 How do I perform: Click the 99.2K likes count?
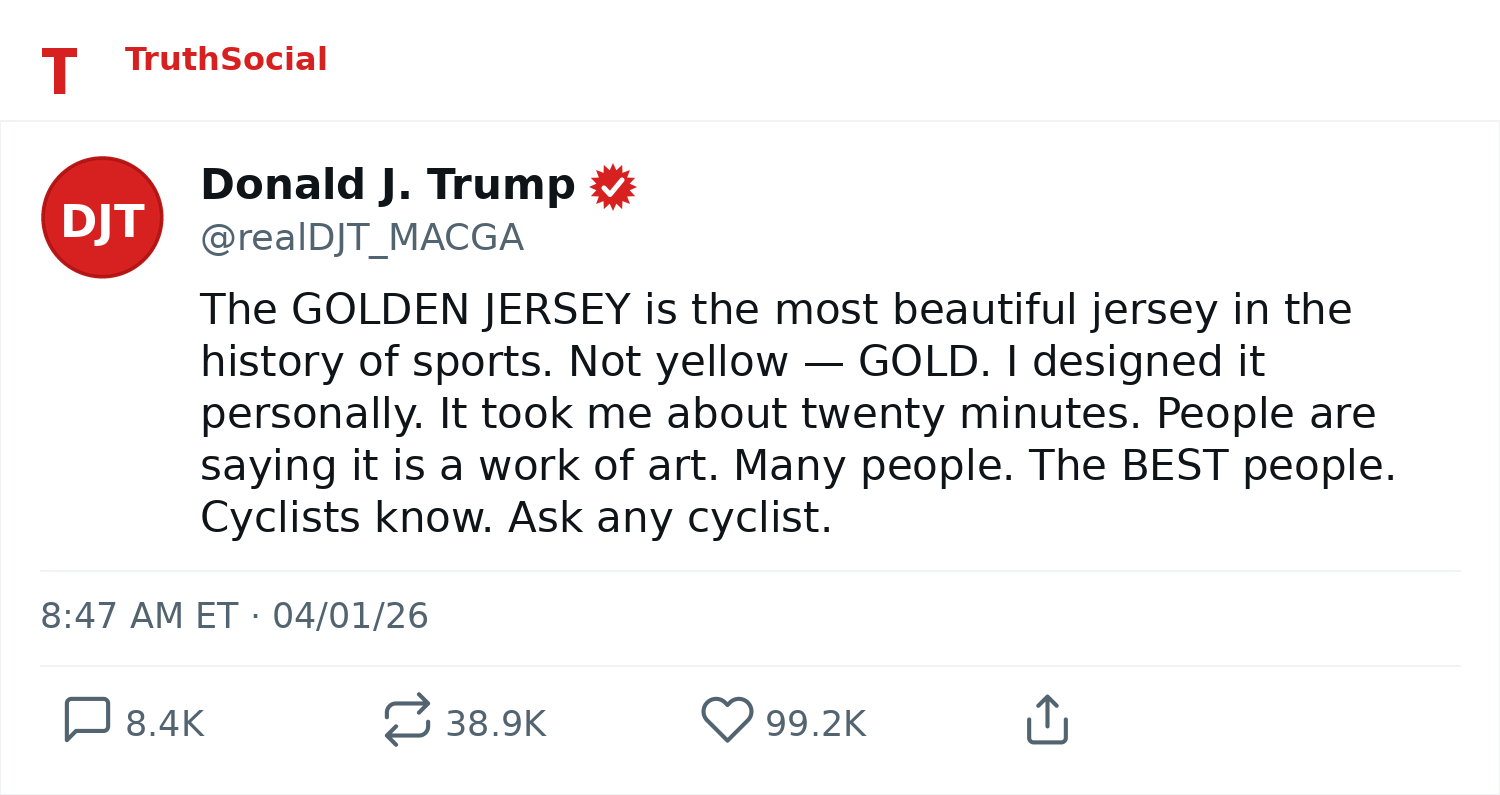815,725
